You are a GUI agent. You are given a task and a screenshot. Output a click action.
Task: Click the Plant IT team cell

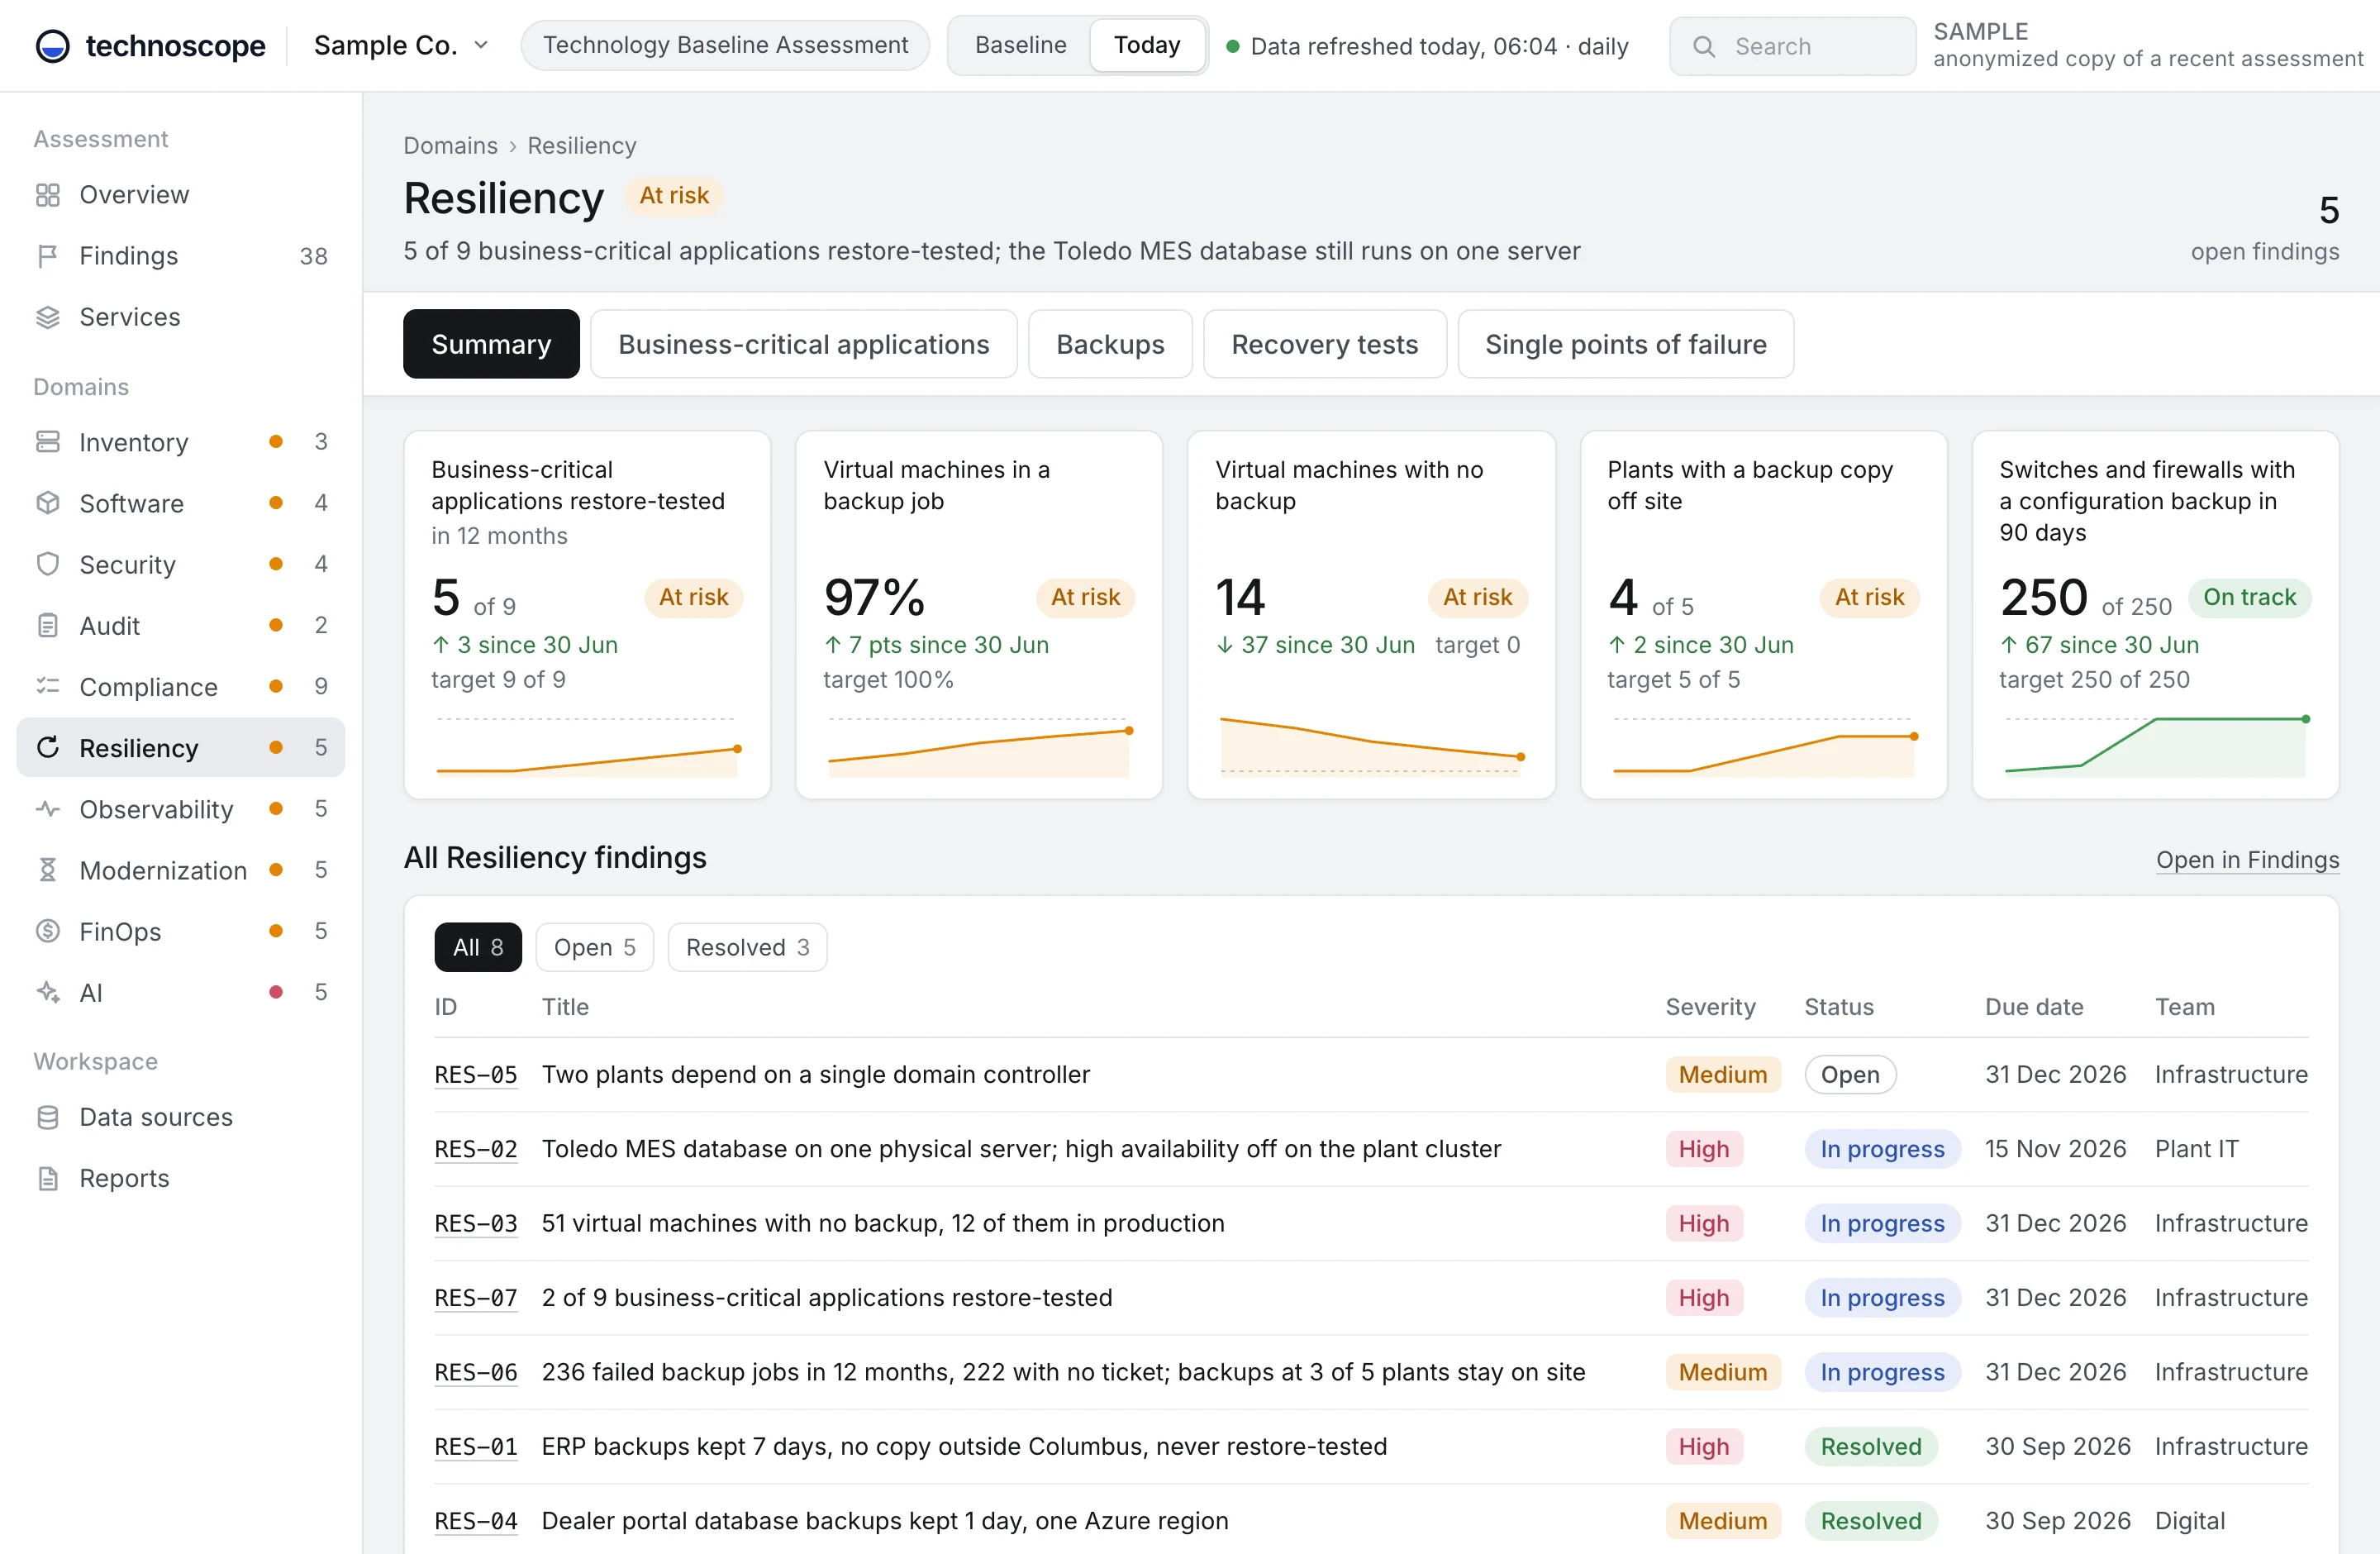click(2196, 1149)
